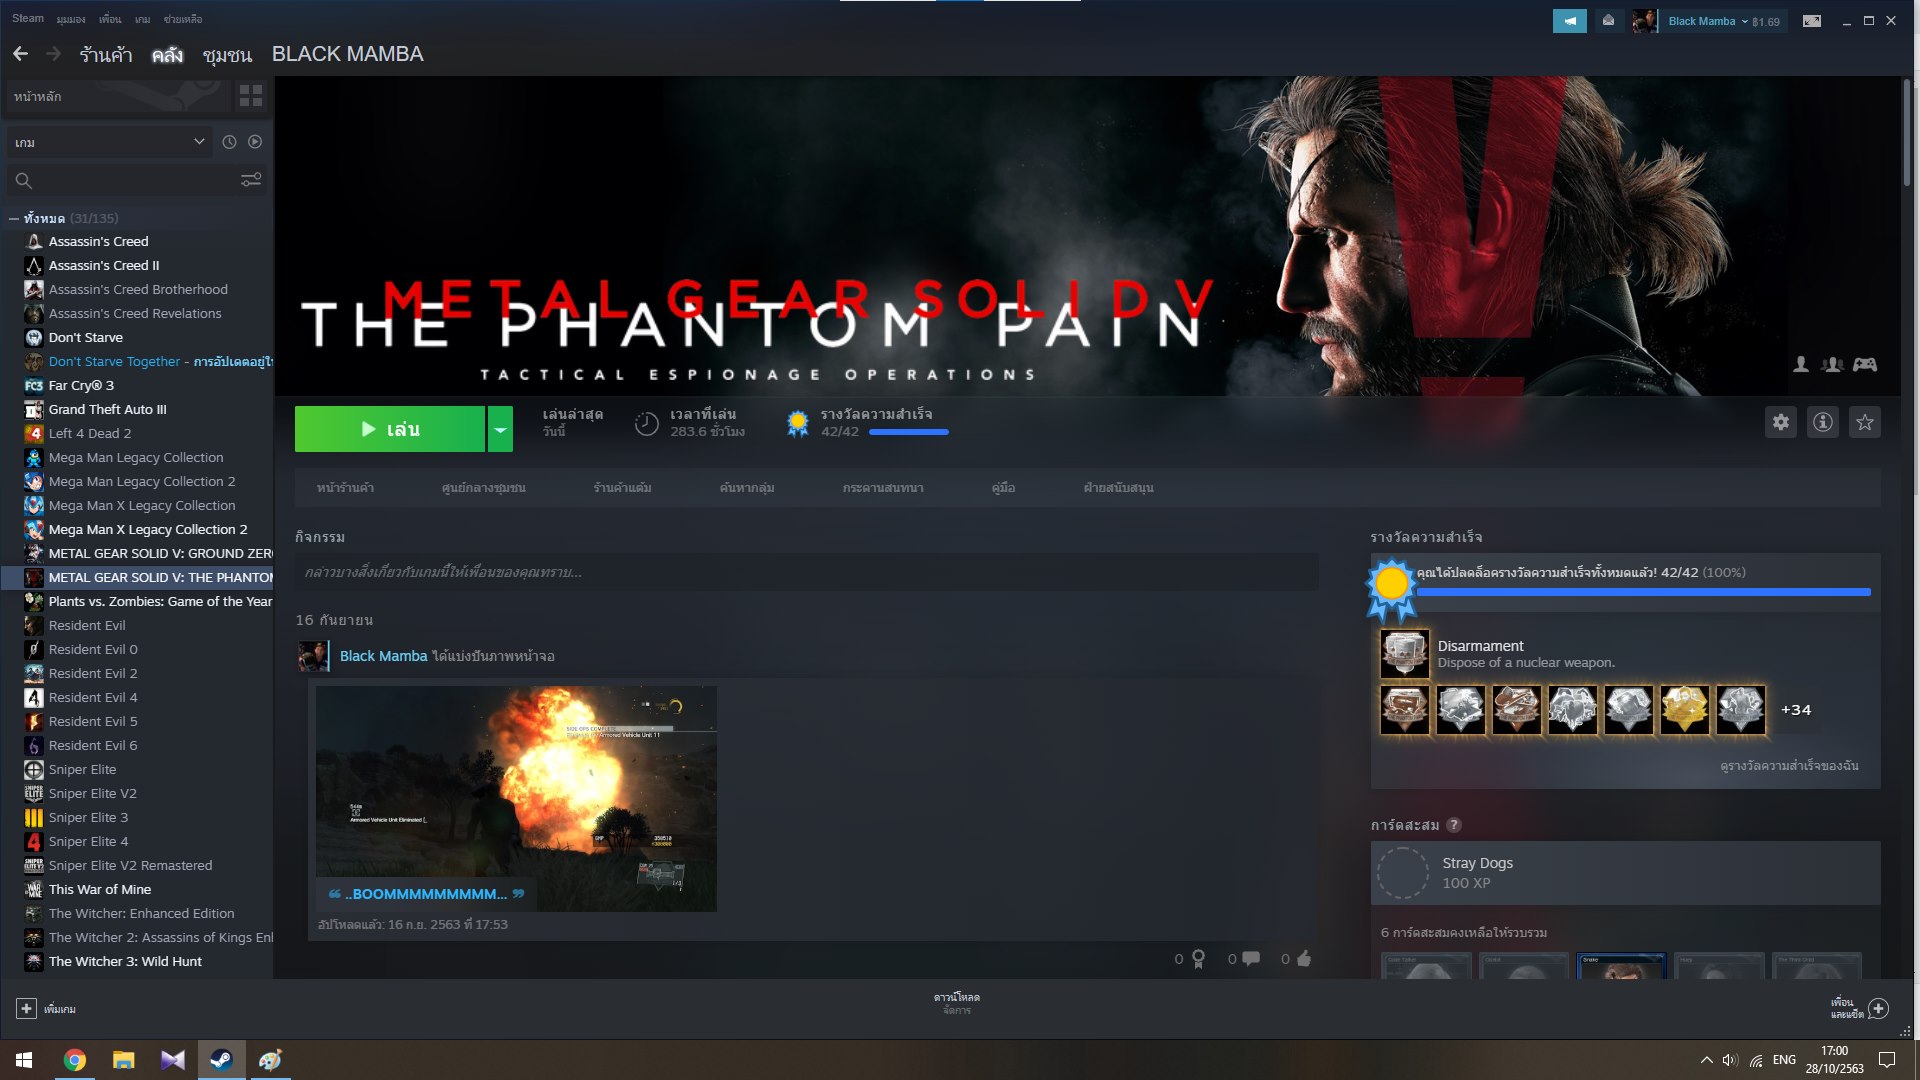Open the downloads manager at bottom

click(957, 1003)
